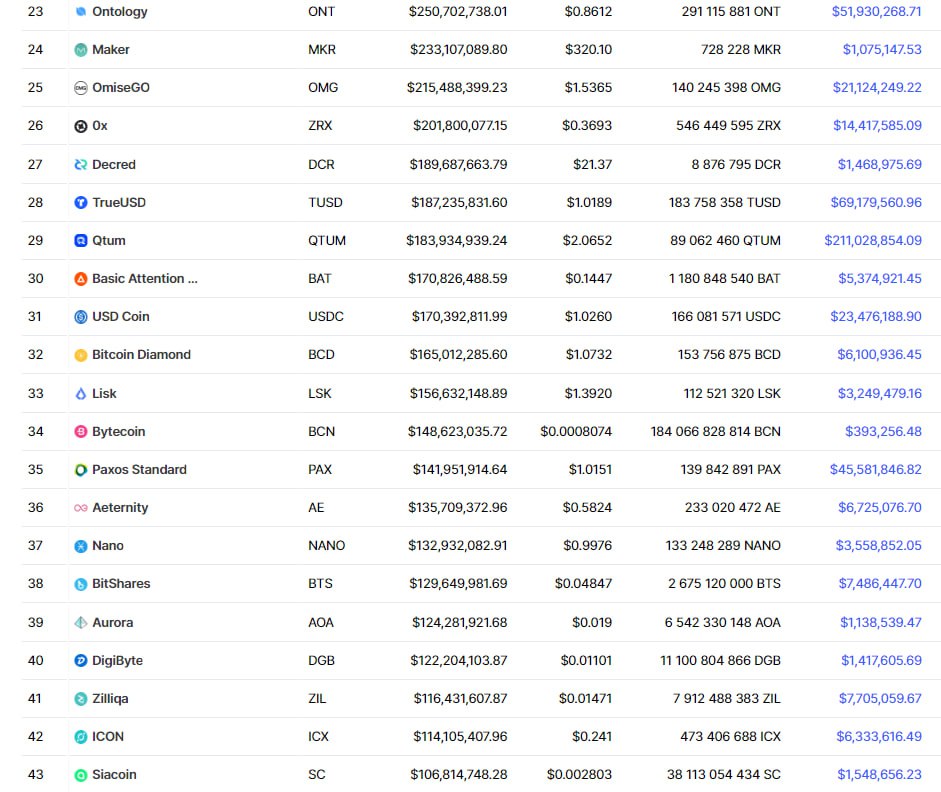The height and width of the screenshot is (792, 941).
Task: Click the TrueUSD coin logo
Action: (x=80, y=203)
